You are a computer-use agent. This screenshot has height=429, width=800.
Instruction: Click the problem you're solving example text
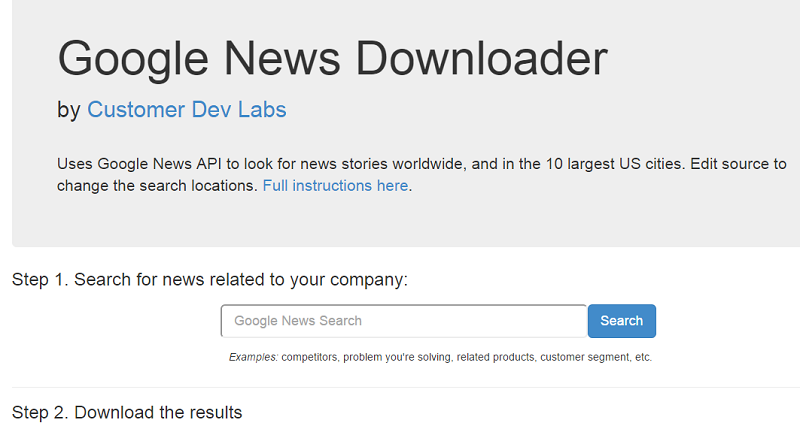[397, 357]
